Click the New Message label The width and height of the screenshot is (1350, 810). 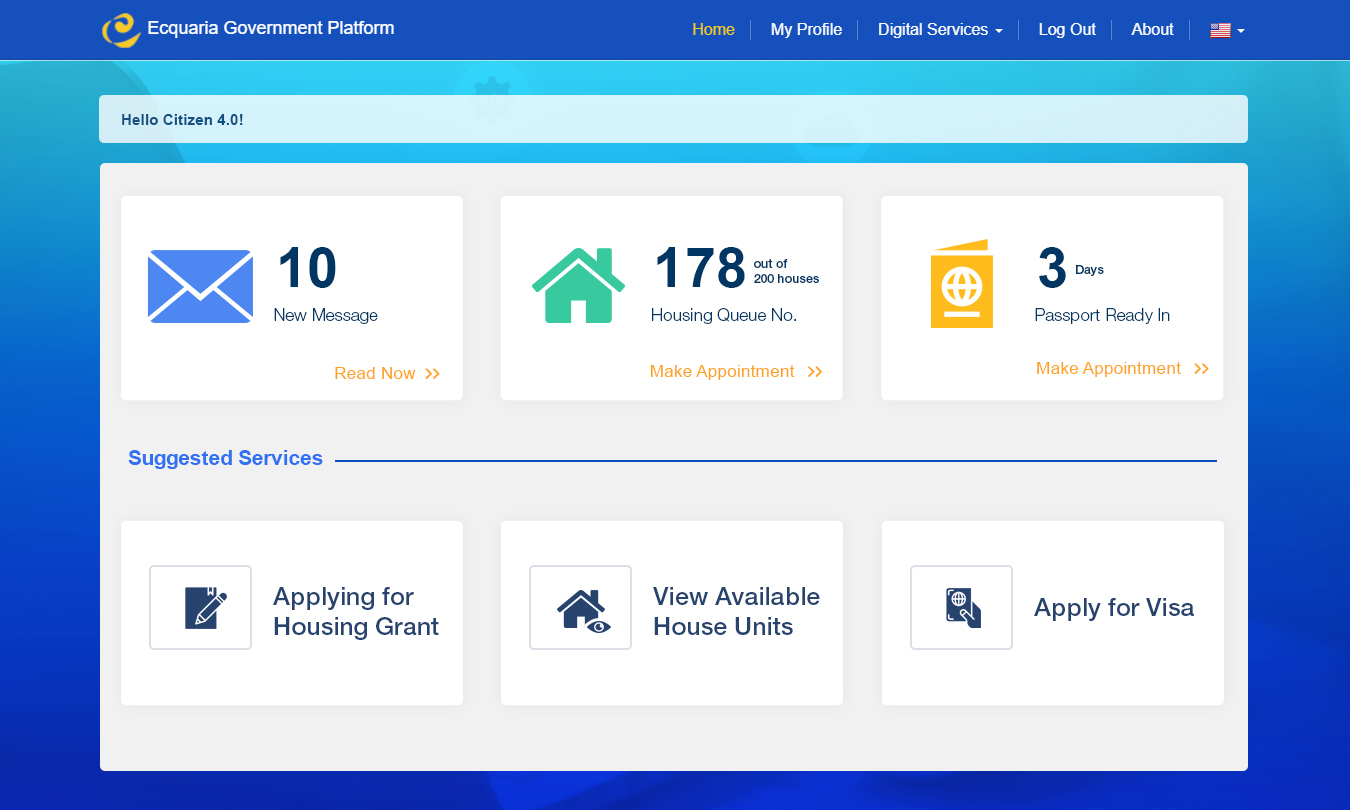click(326, 315)
